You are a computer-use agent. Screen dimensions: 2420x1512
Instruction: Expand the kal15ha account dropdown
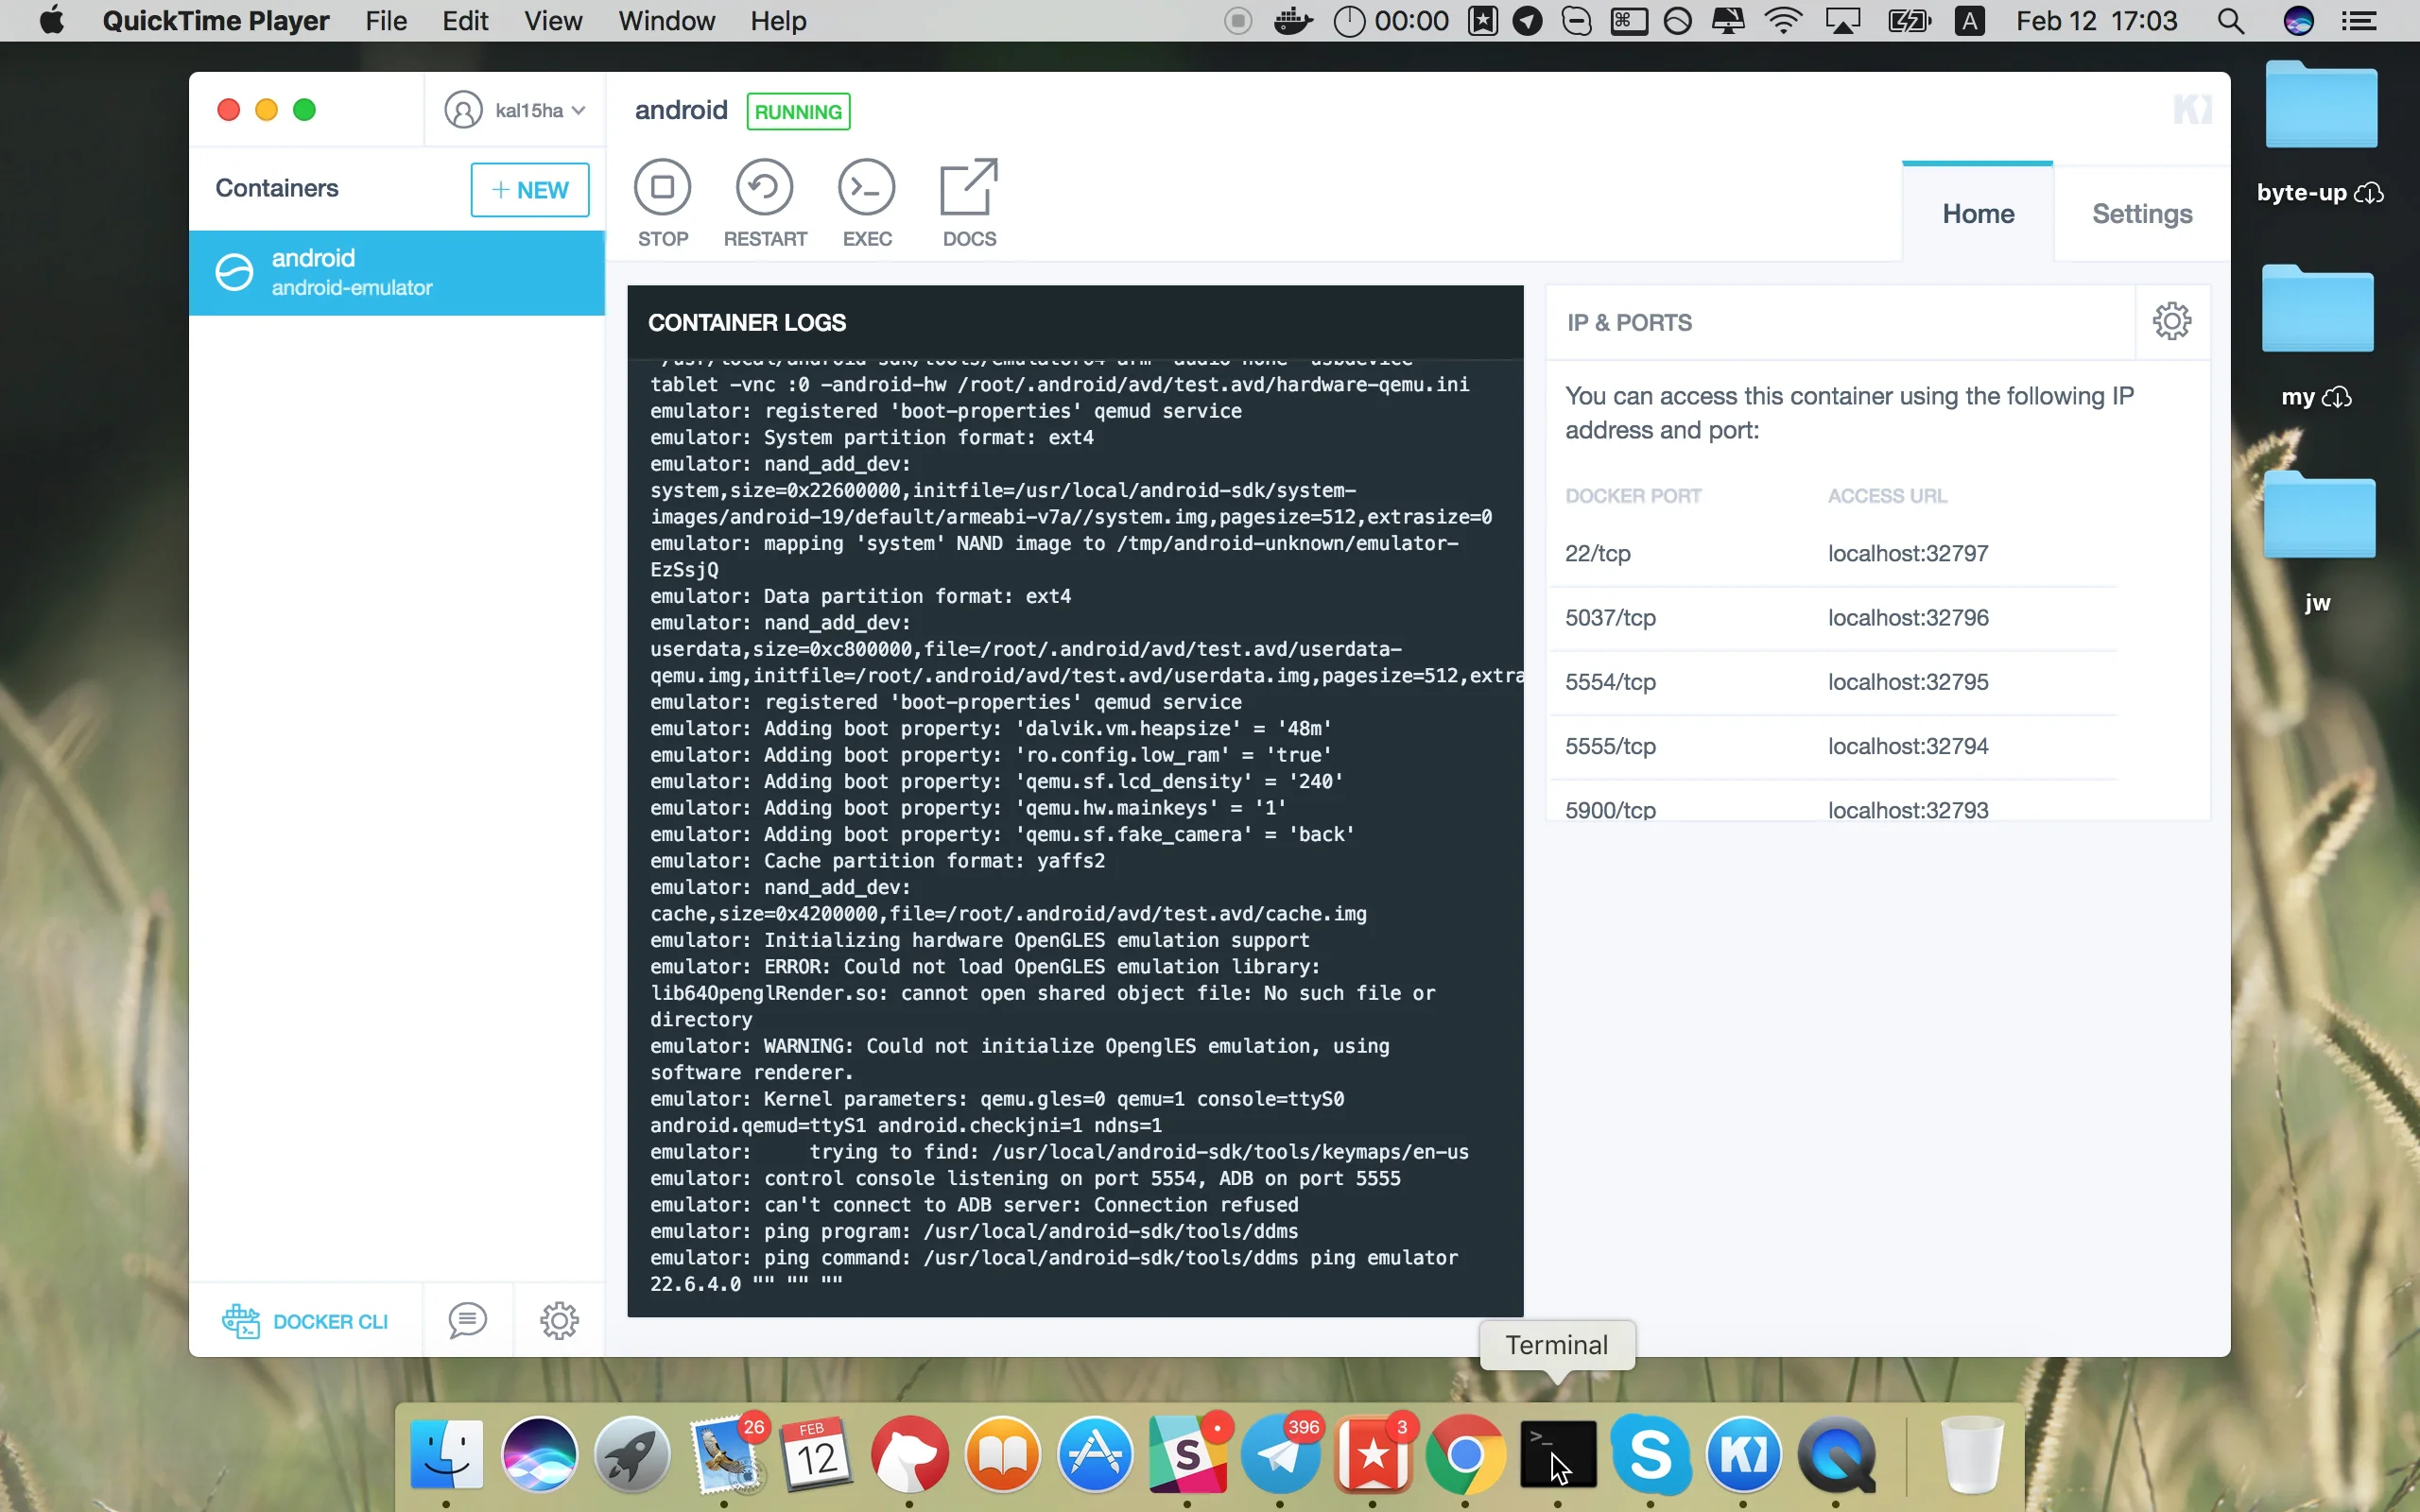[515, 110]
